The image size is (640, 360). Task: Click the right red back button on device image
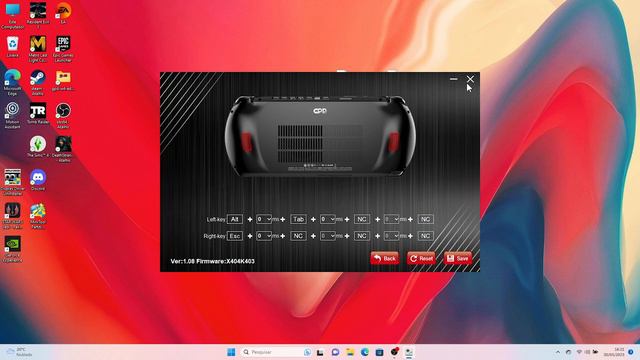[x=393, y=142]
